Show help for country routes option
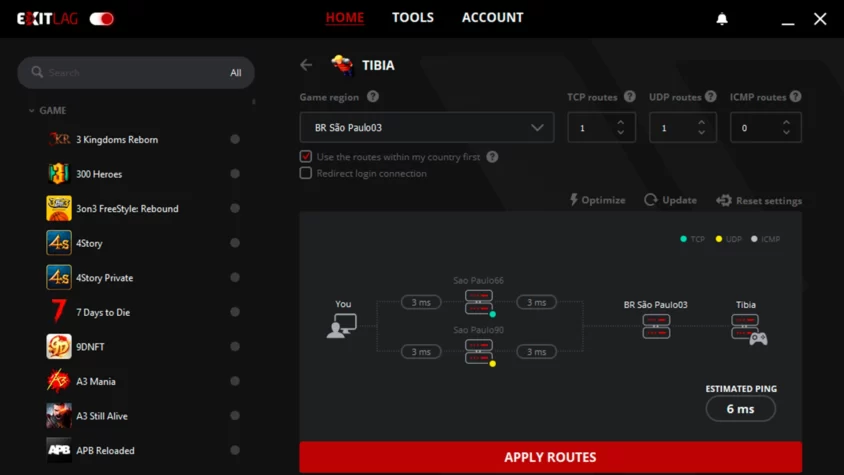 tap(492, 157)
